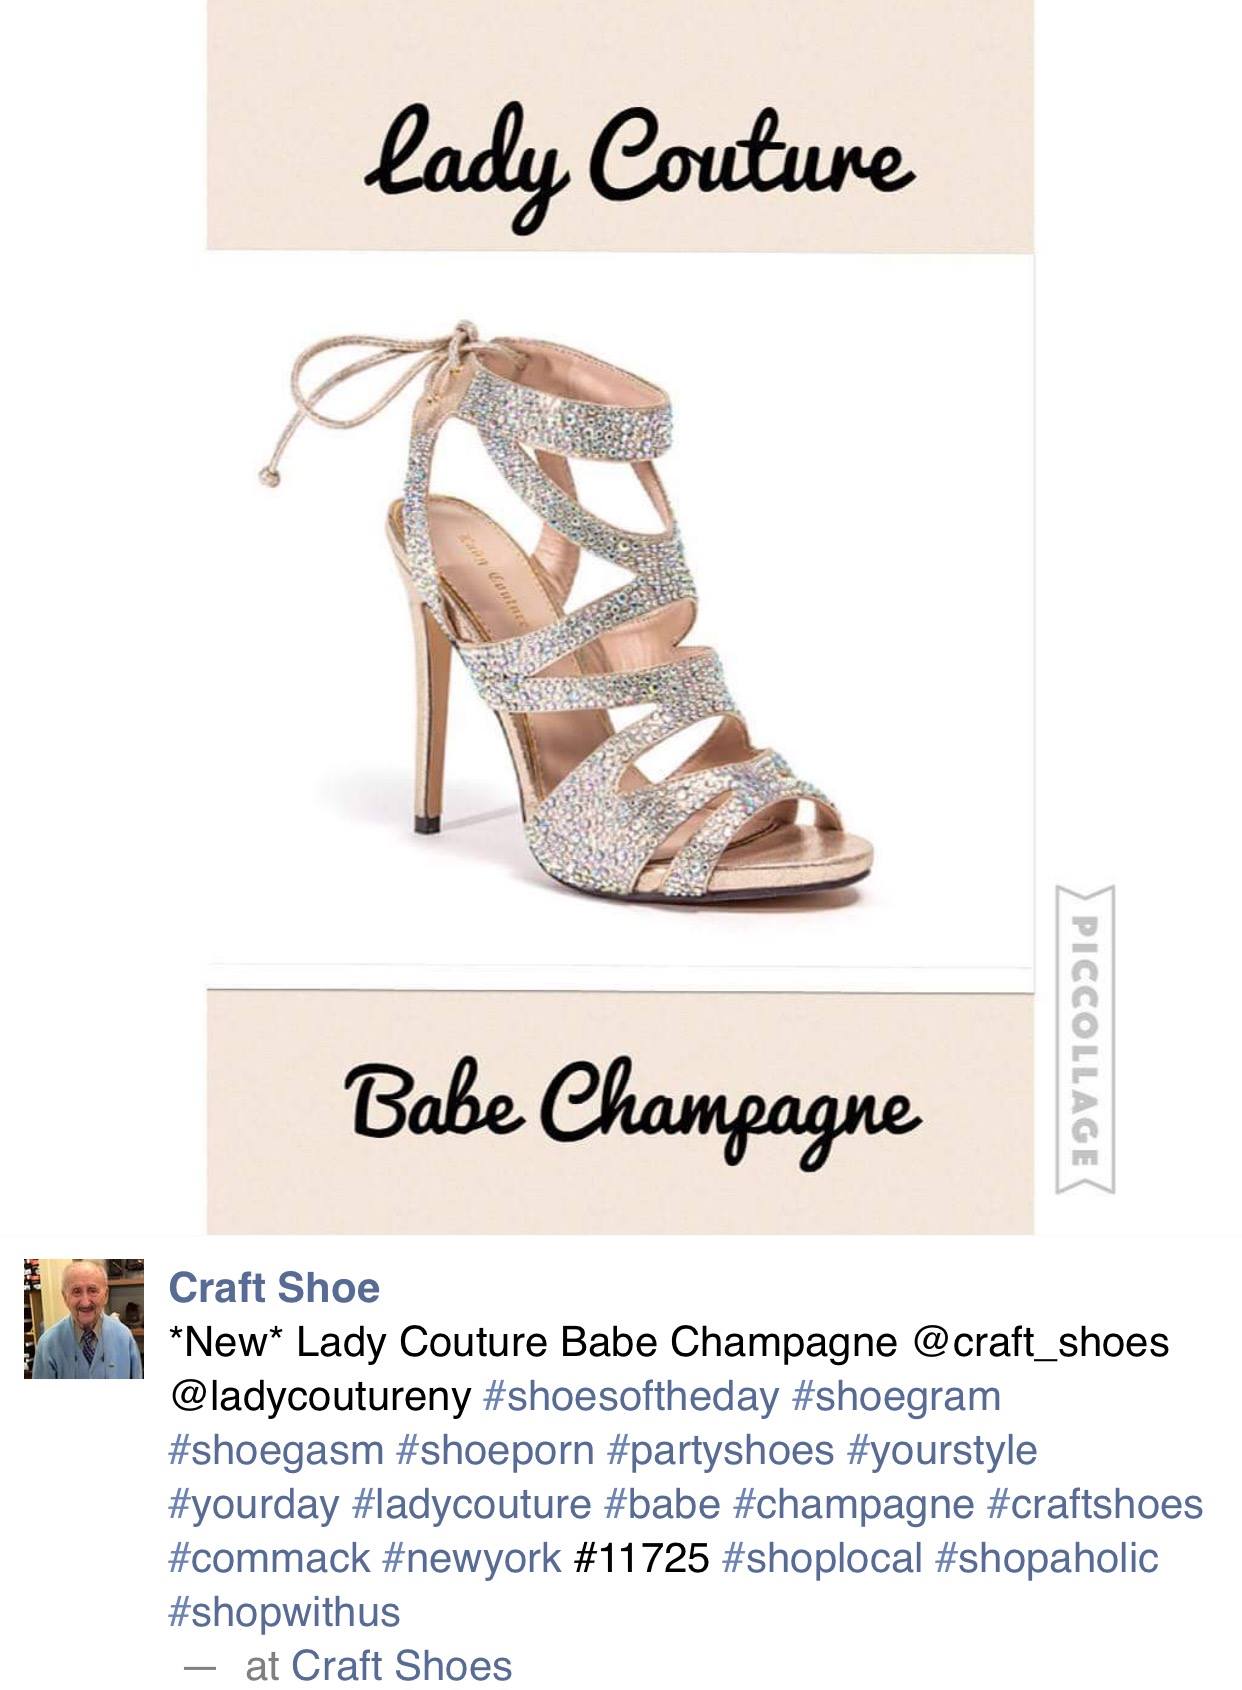Open the Craft Shoes location link
The image size is (1242, 1690).
[401, 1666]
